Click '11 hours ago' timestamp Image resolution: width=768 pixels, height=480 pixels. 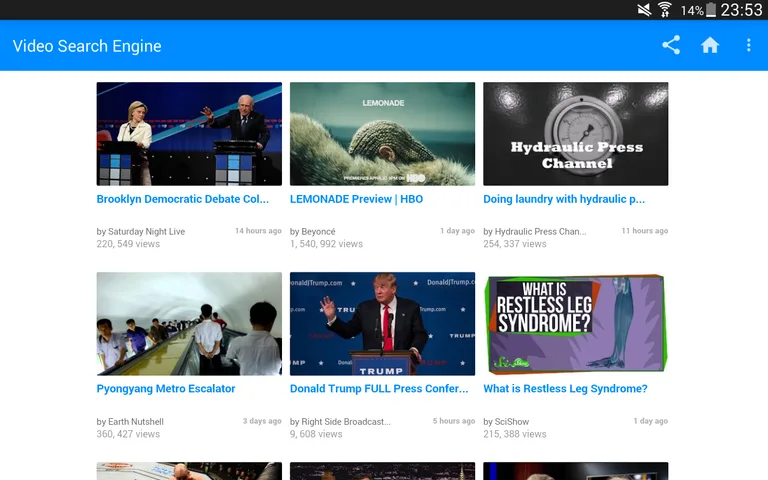(645, 231)
